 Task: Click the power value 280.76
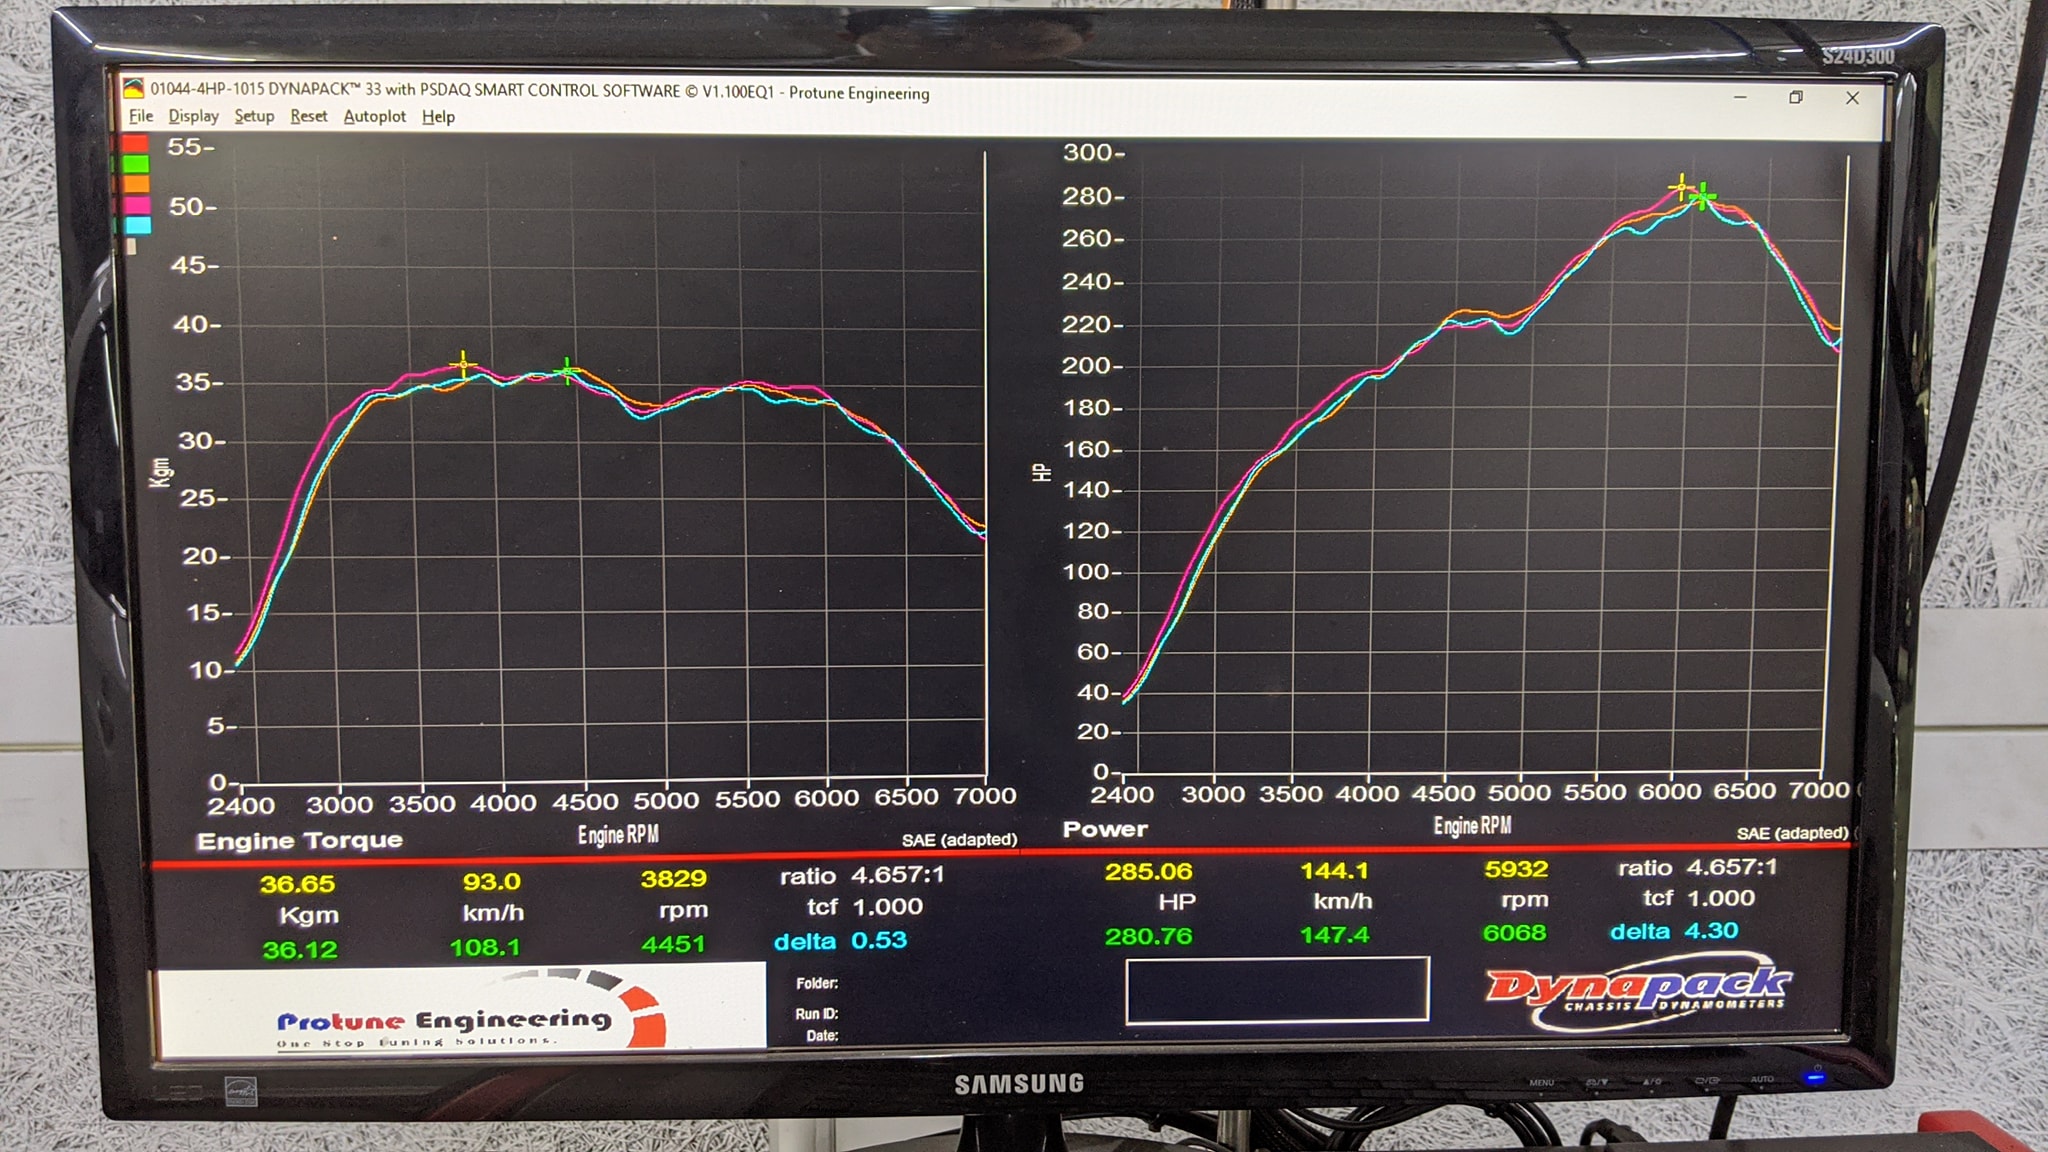tap(1148, 937)
